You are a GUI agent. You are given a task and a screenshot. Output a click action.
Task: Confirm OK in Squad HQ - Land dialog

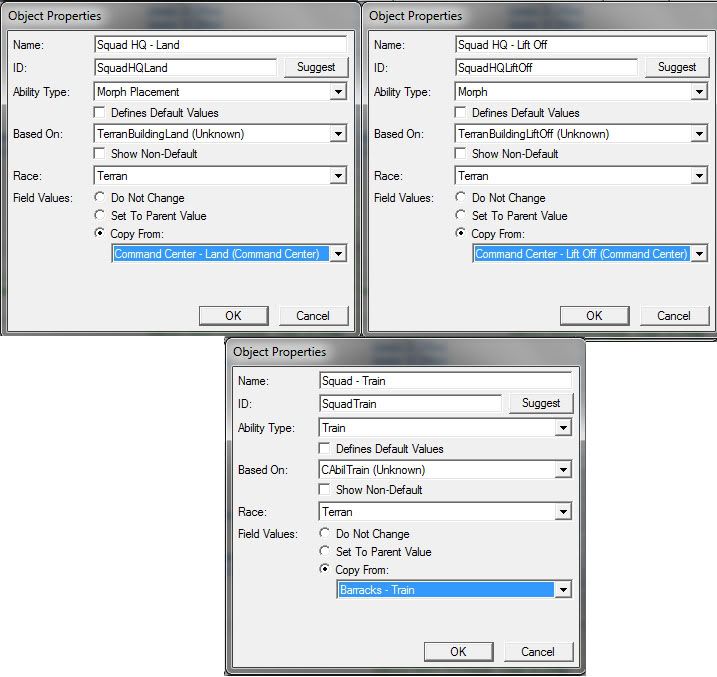pyautogui.click(x=233, y=316)
